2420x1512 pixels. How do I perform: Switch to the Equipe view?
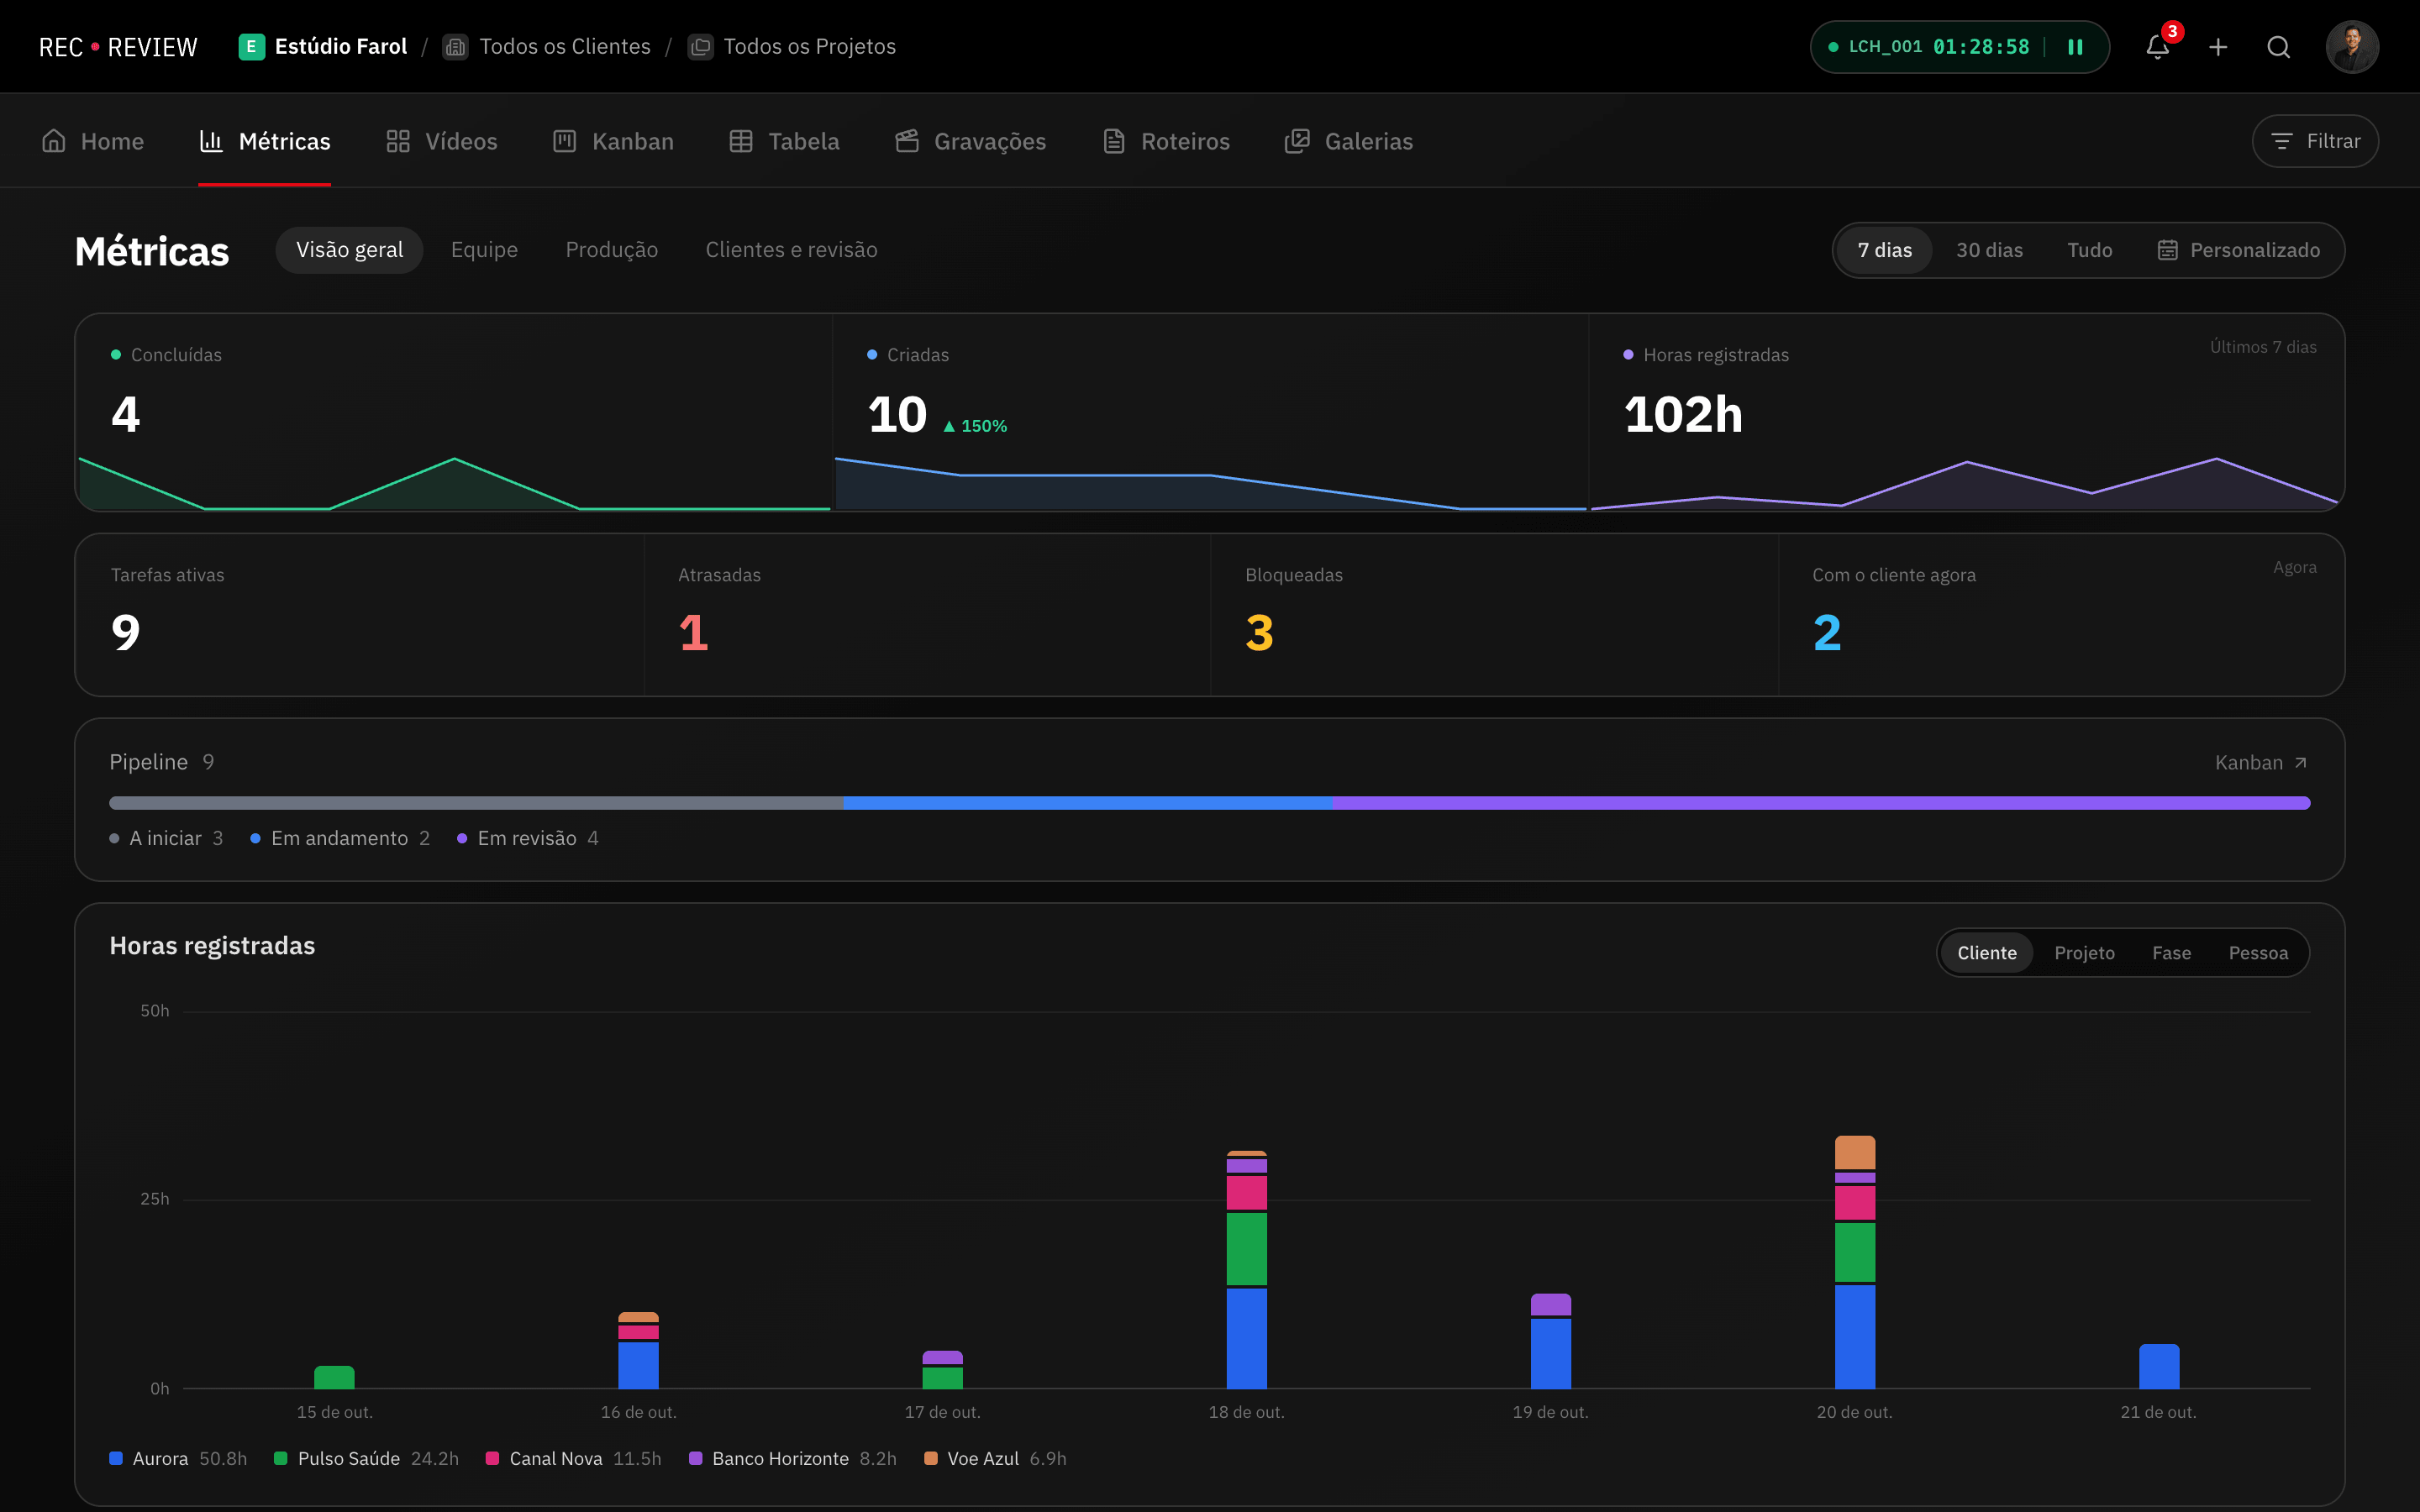tap(484, 250)
